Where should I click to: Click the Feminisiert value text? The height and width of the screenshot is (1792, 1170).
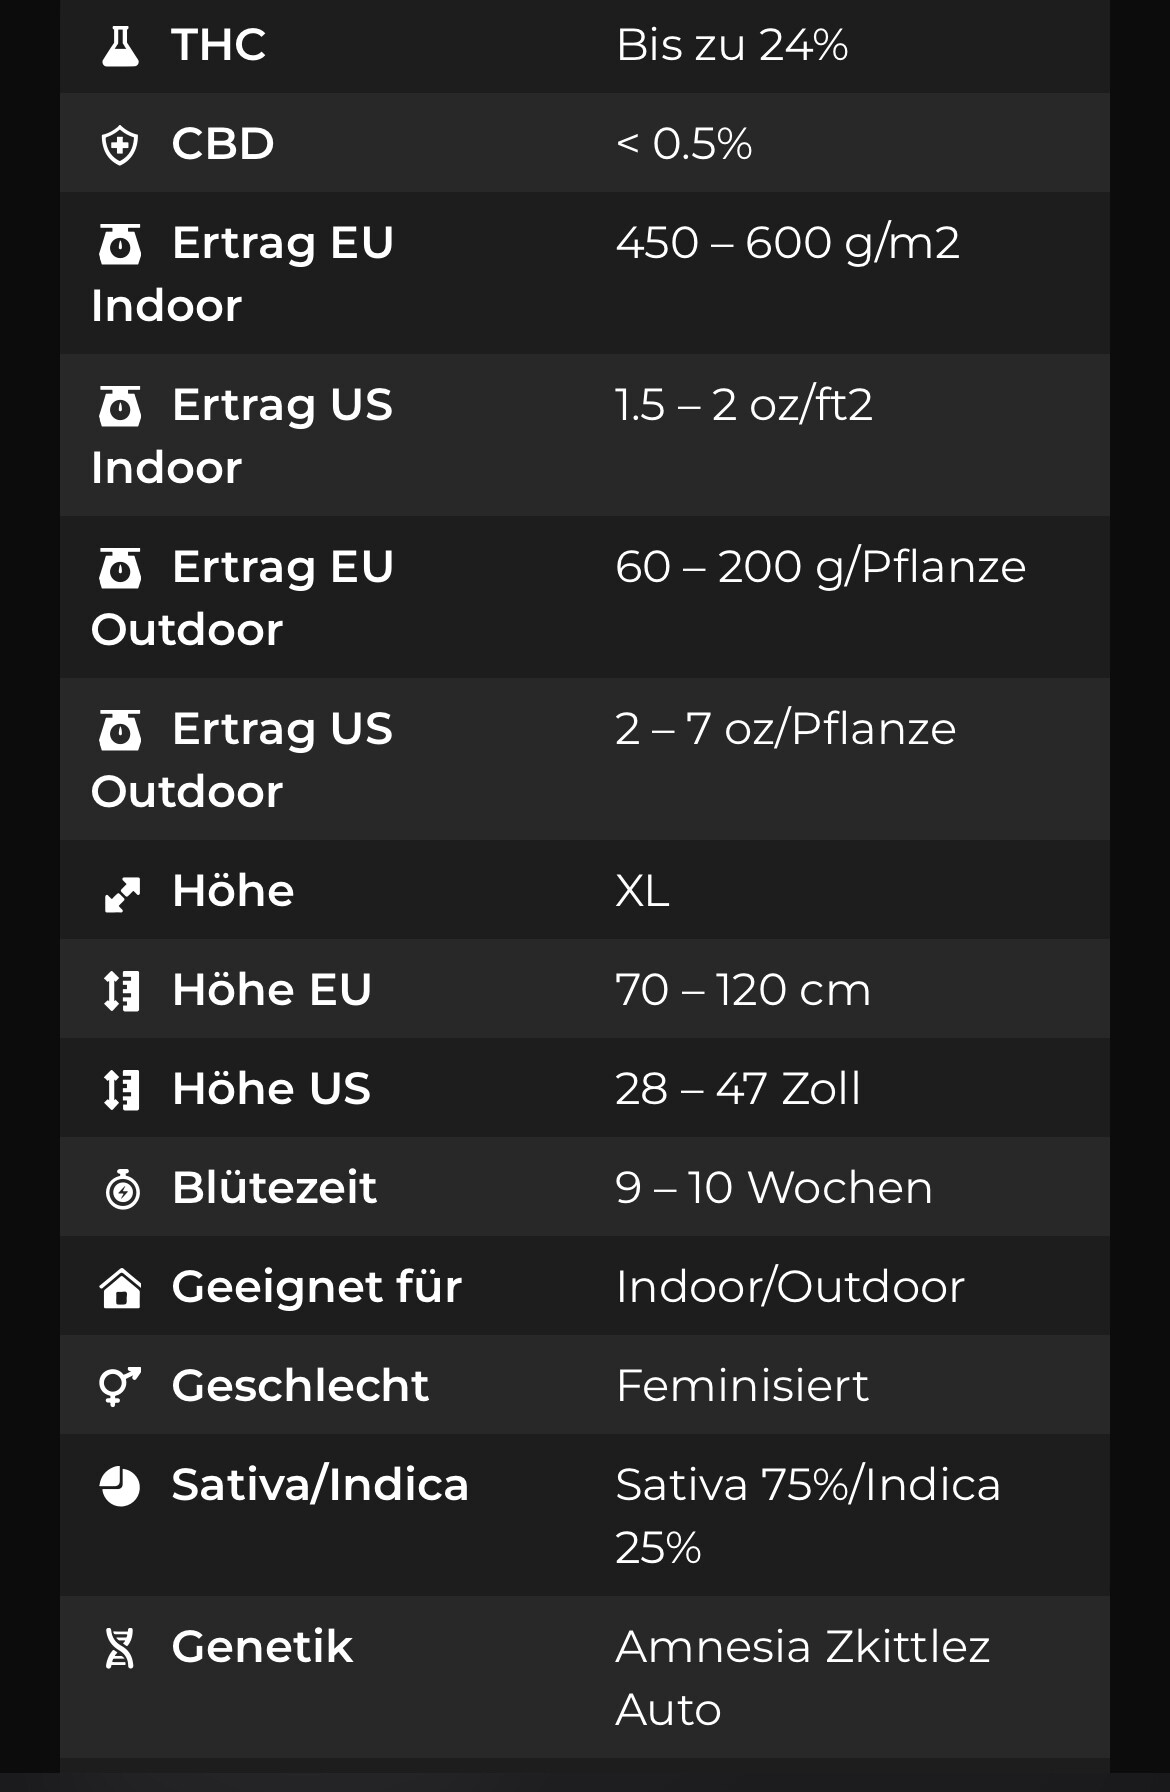point(742,1386)
